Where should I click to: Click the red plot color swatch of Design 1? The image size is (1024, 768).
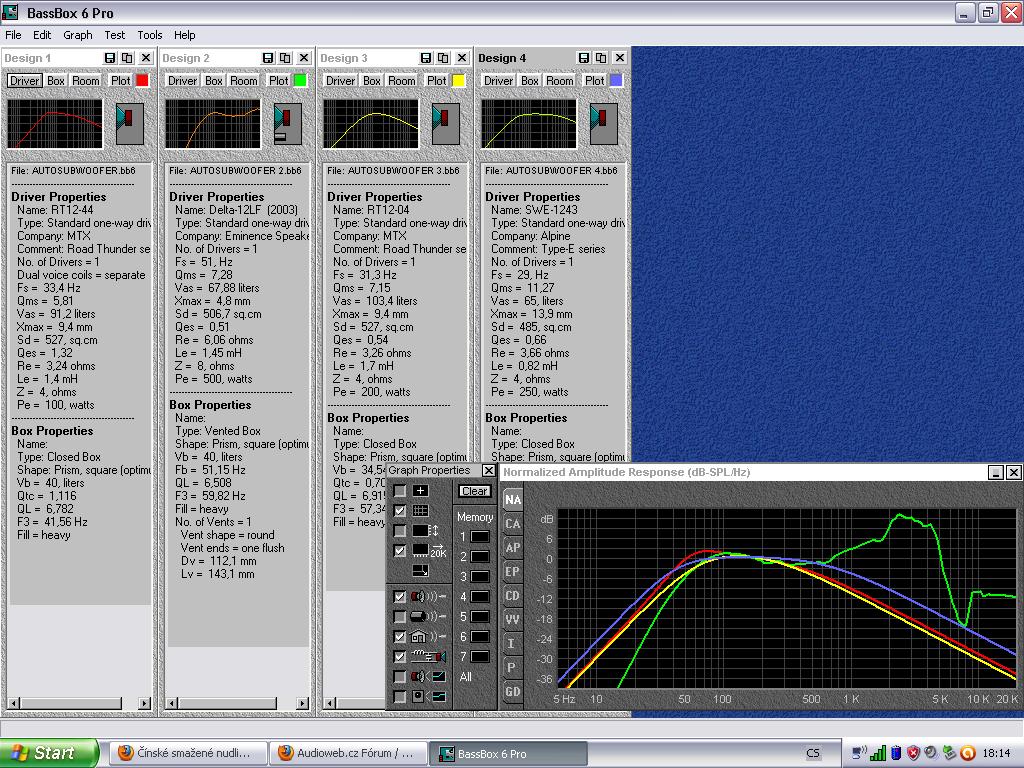tap(142, 80)
